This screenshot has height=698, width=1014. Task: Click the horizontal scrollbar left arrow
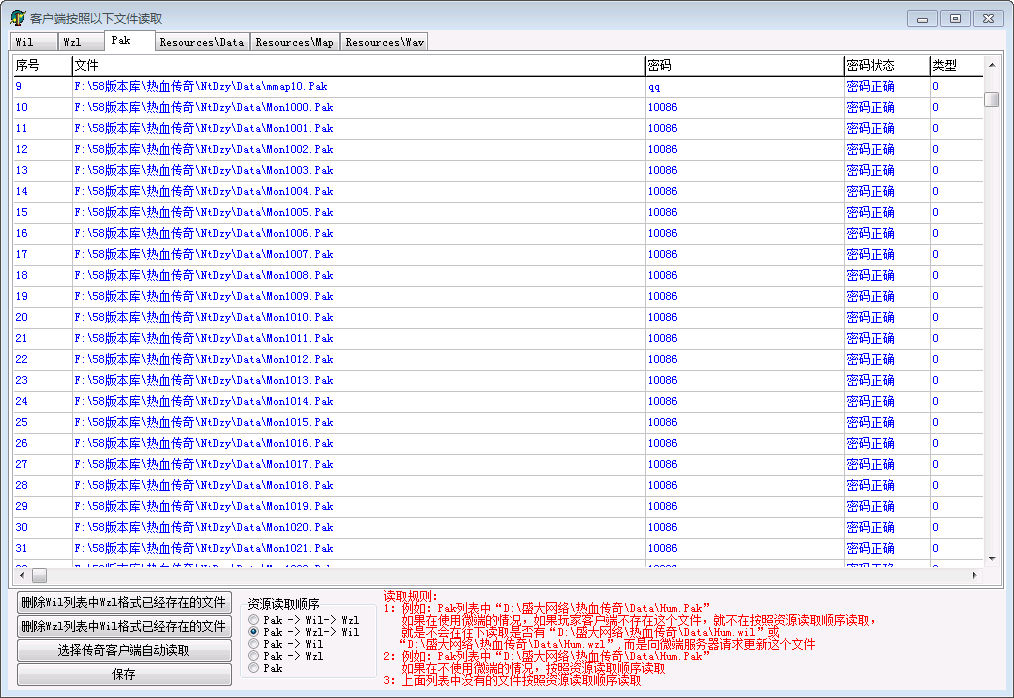coord(20,576)
